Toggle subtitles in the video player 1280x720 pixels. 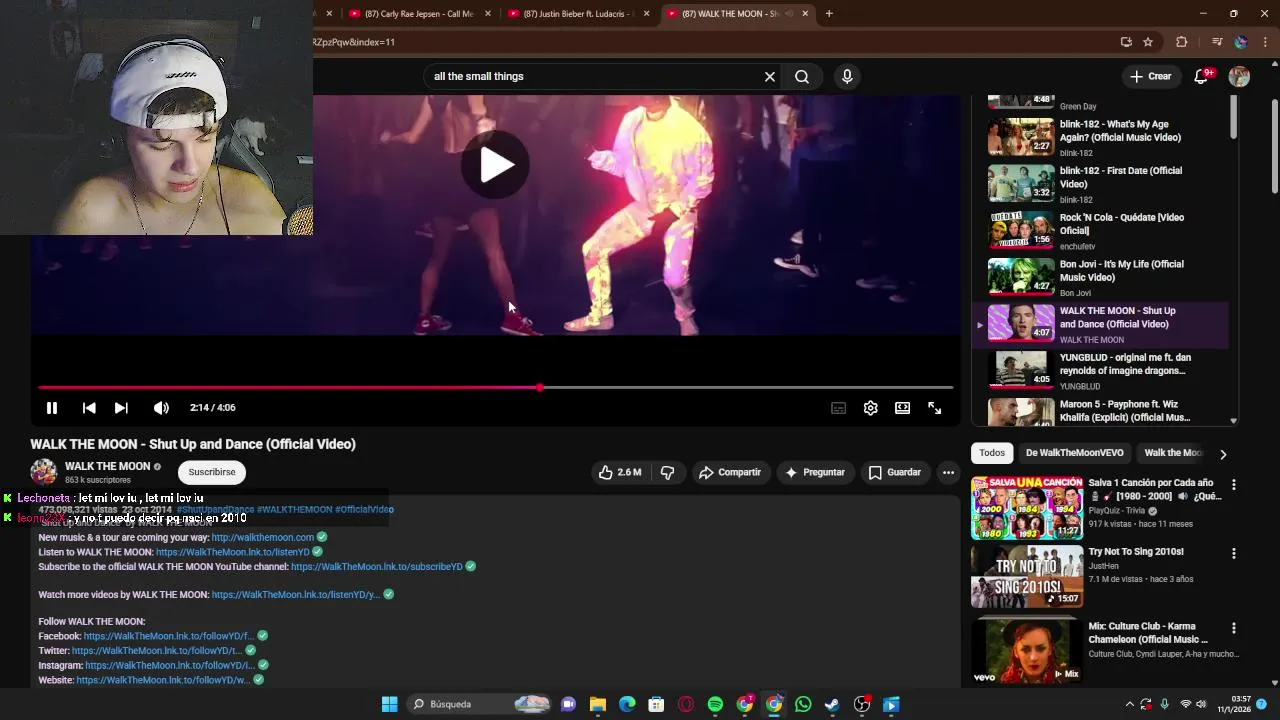click(x=838, y=408)
